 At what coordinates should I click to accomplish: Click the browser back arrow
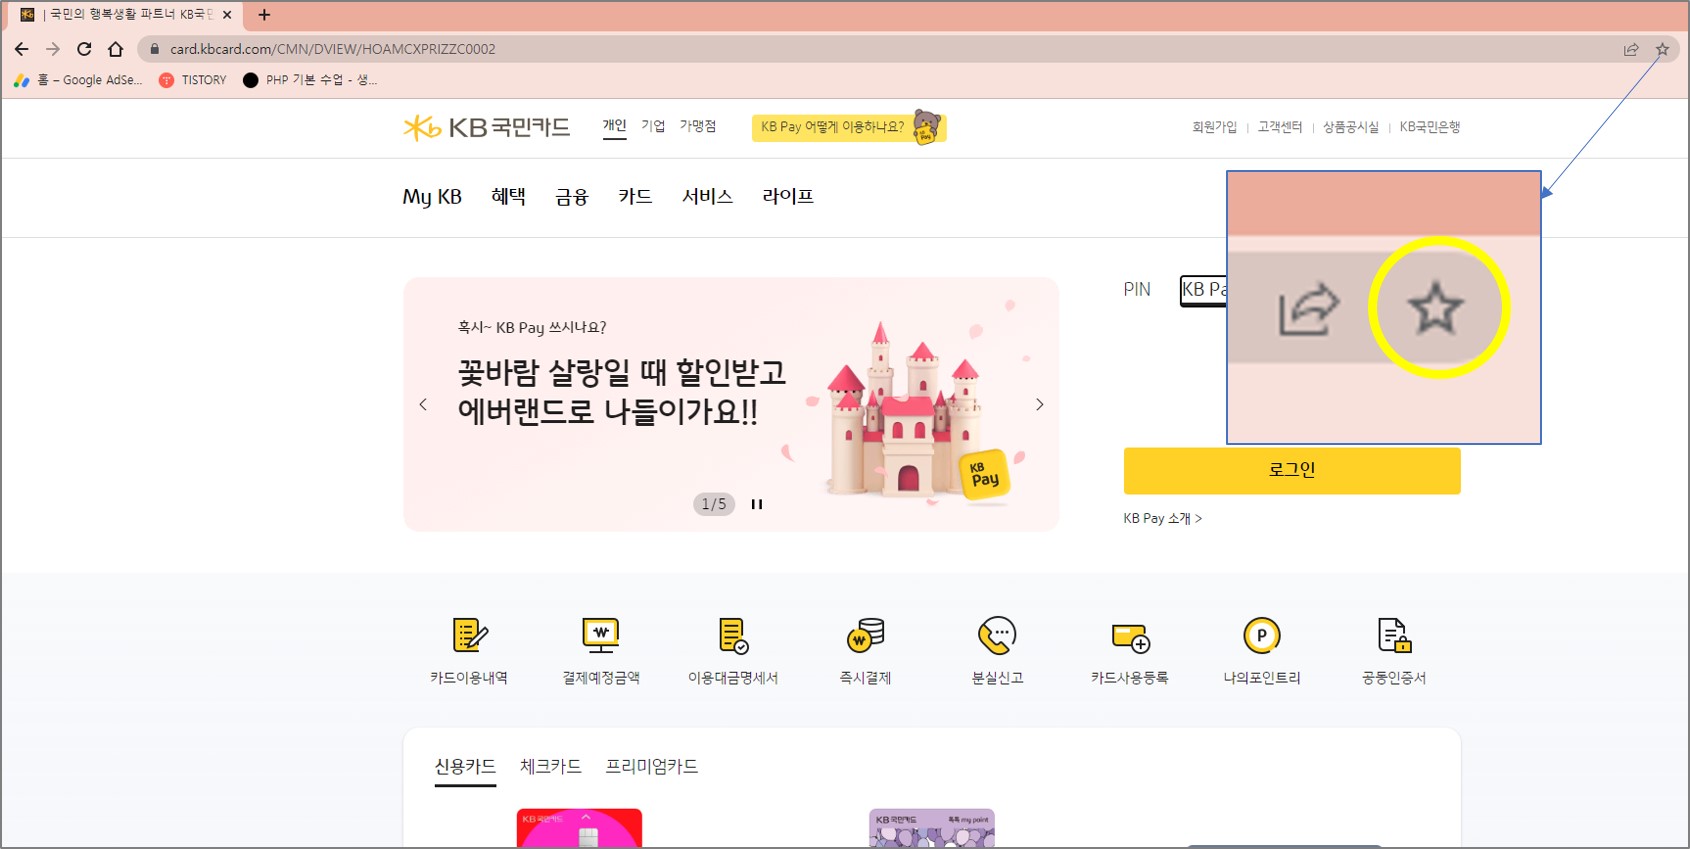tap(21, 49)
